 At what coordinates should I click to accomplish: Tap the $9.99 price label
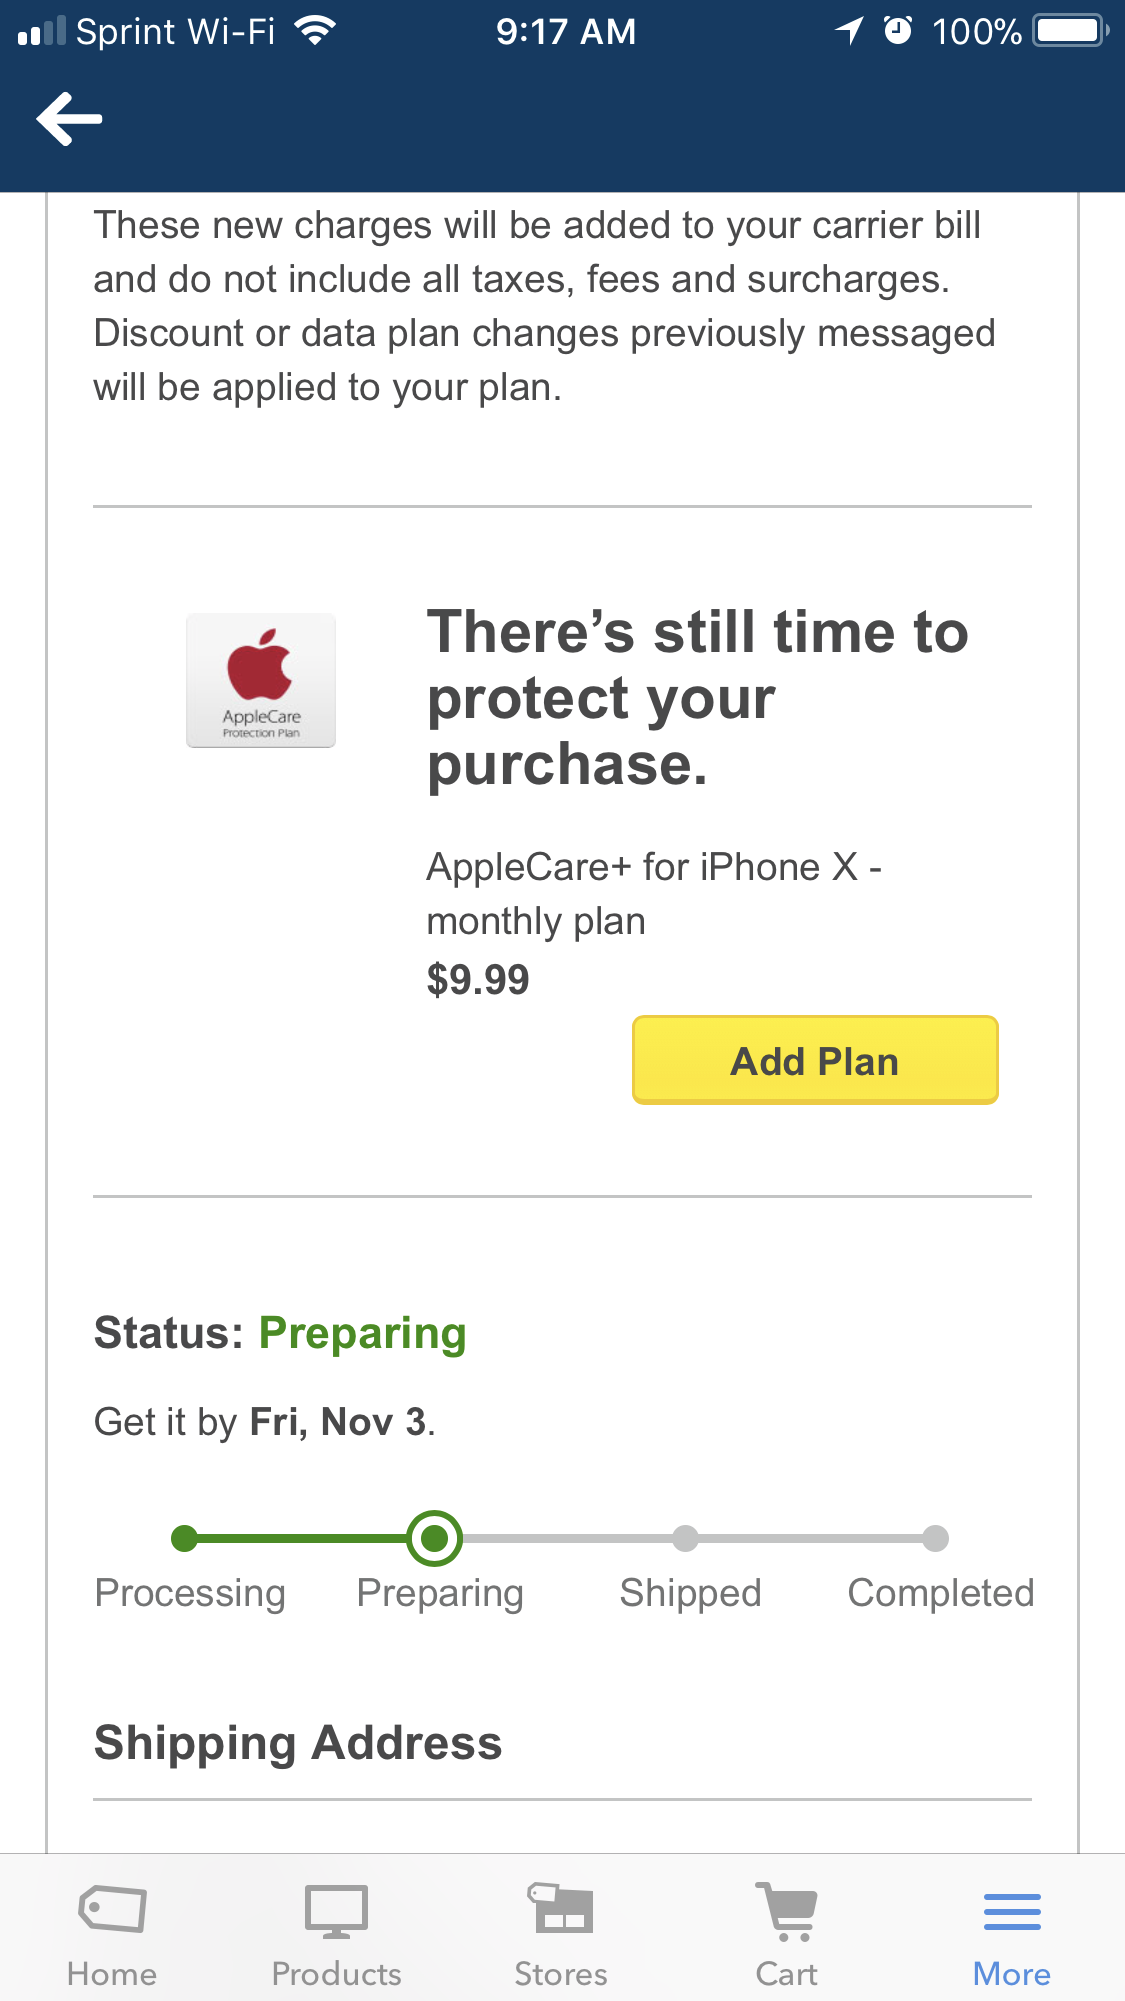coord(478,979)
